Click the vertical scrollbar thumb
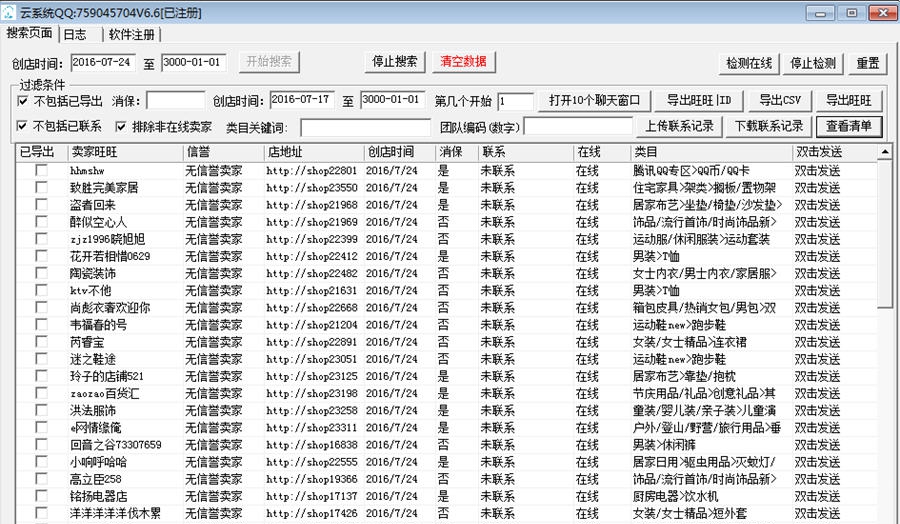The width and height of the screenshot is (900, 524). point(885,234)
